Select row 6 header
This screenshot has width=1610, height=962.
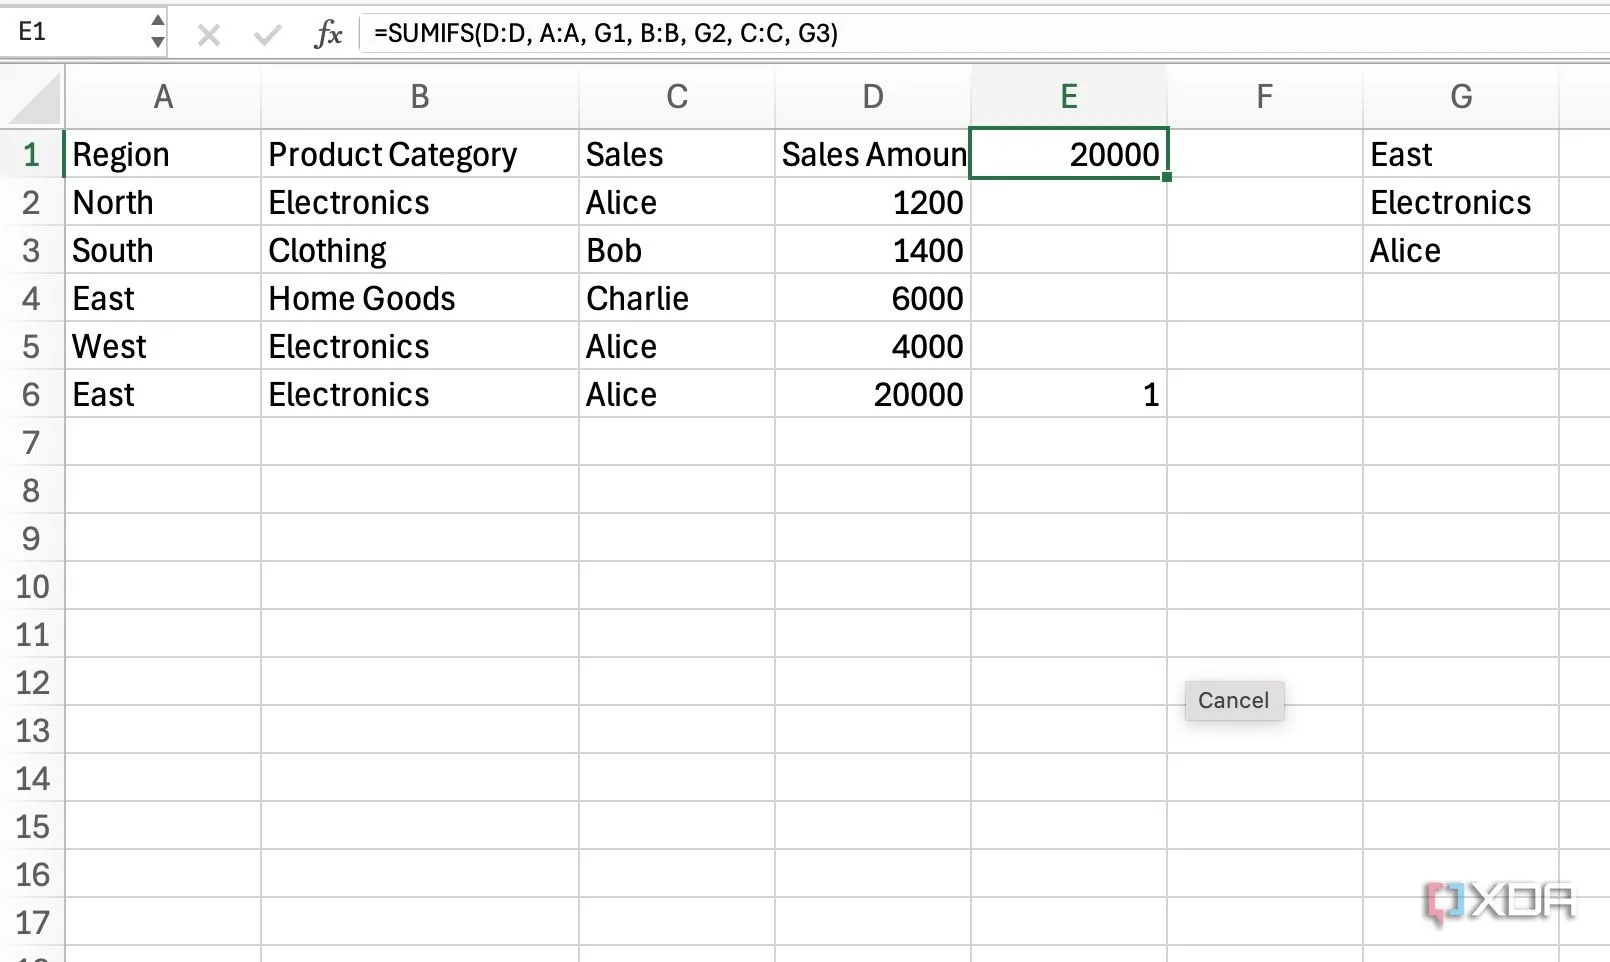[x=31, y=395]
